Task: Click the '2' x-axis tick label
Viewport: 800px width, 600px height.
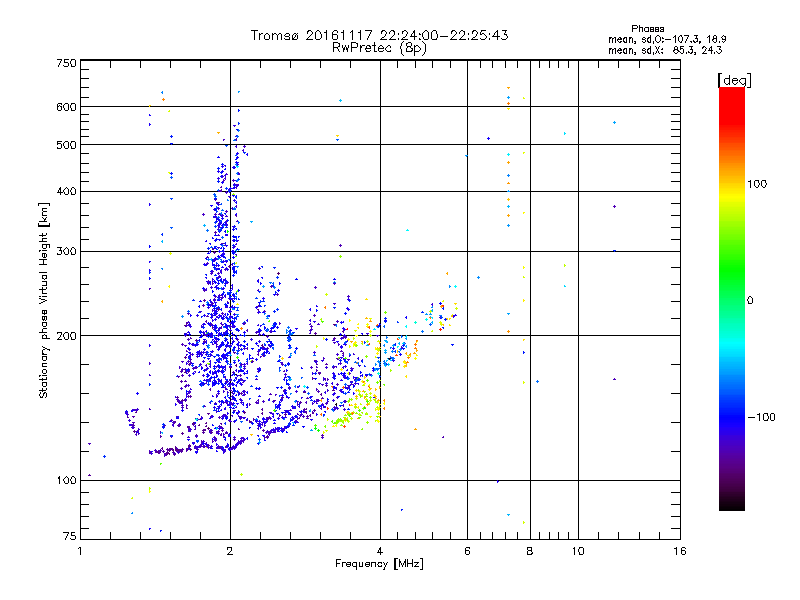Action: coord(230,551)
